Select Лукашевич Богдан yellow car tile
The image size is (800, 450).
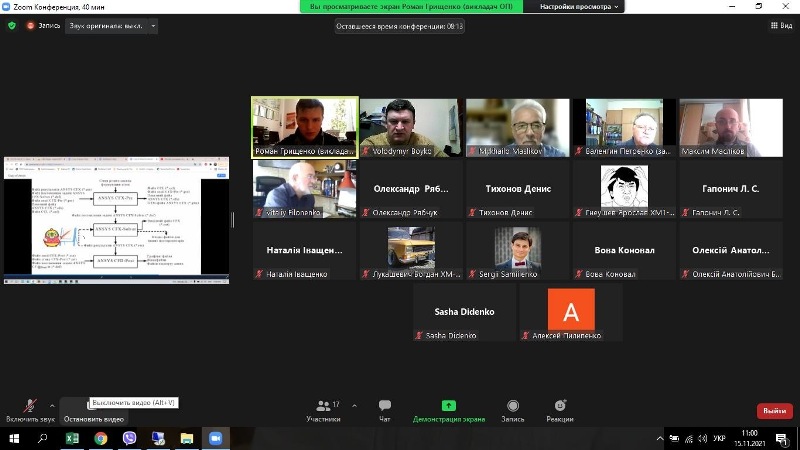pos(411,251)
